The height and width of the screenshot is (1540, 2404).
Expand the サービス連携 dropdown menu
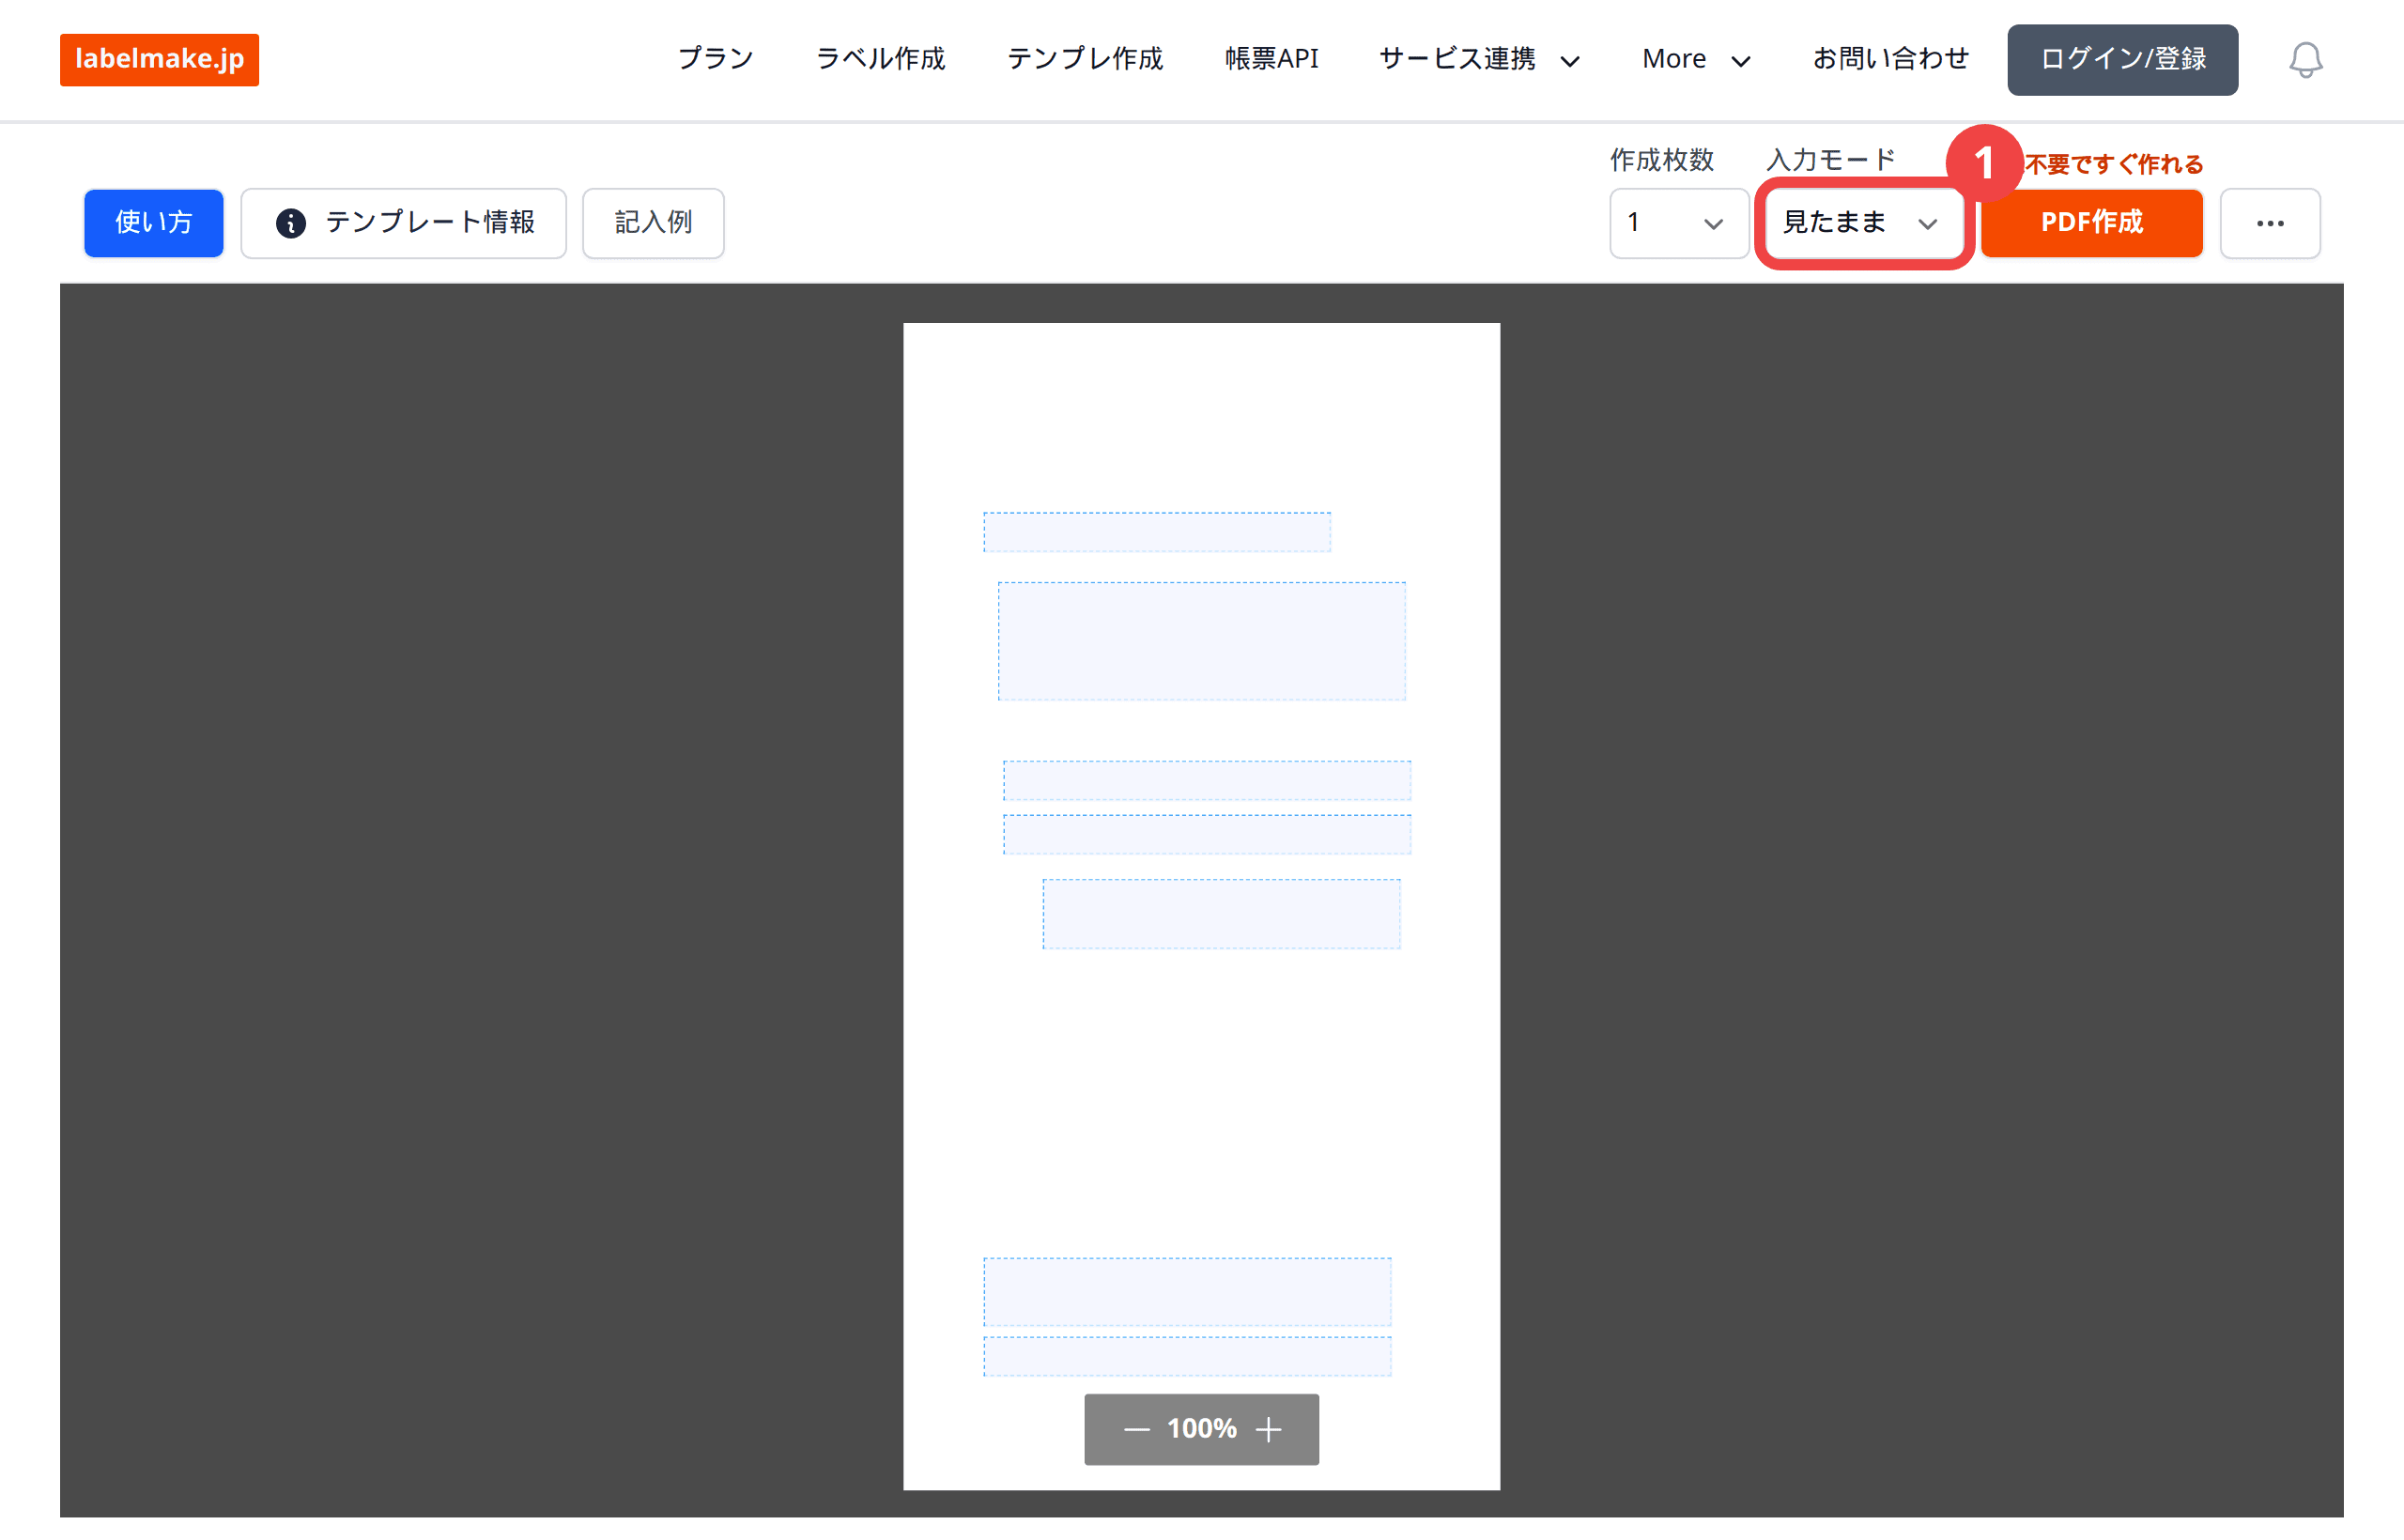tap(1479, 59)
